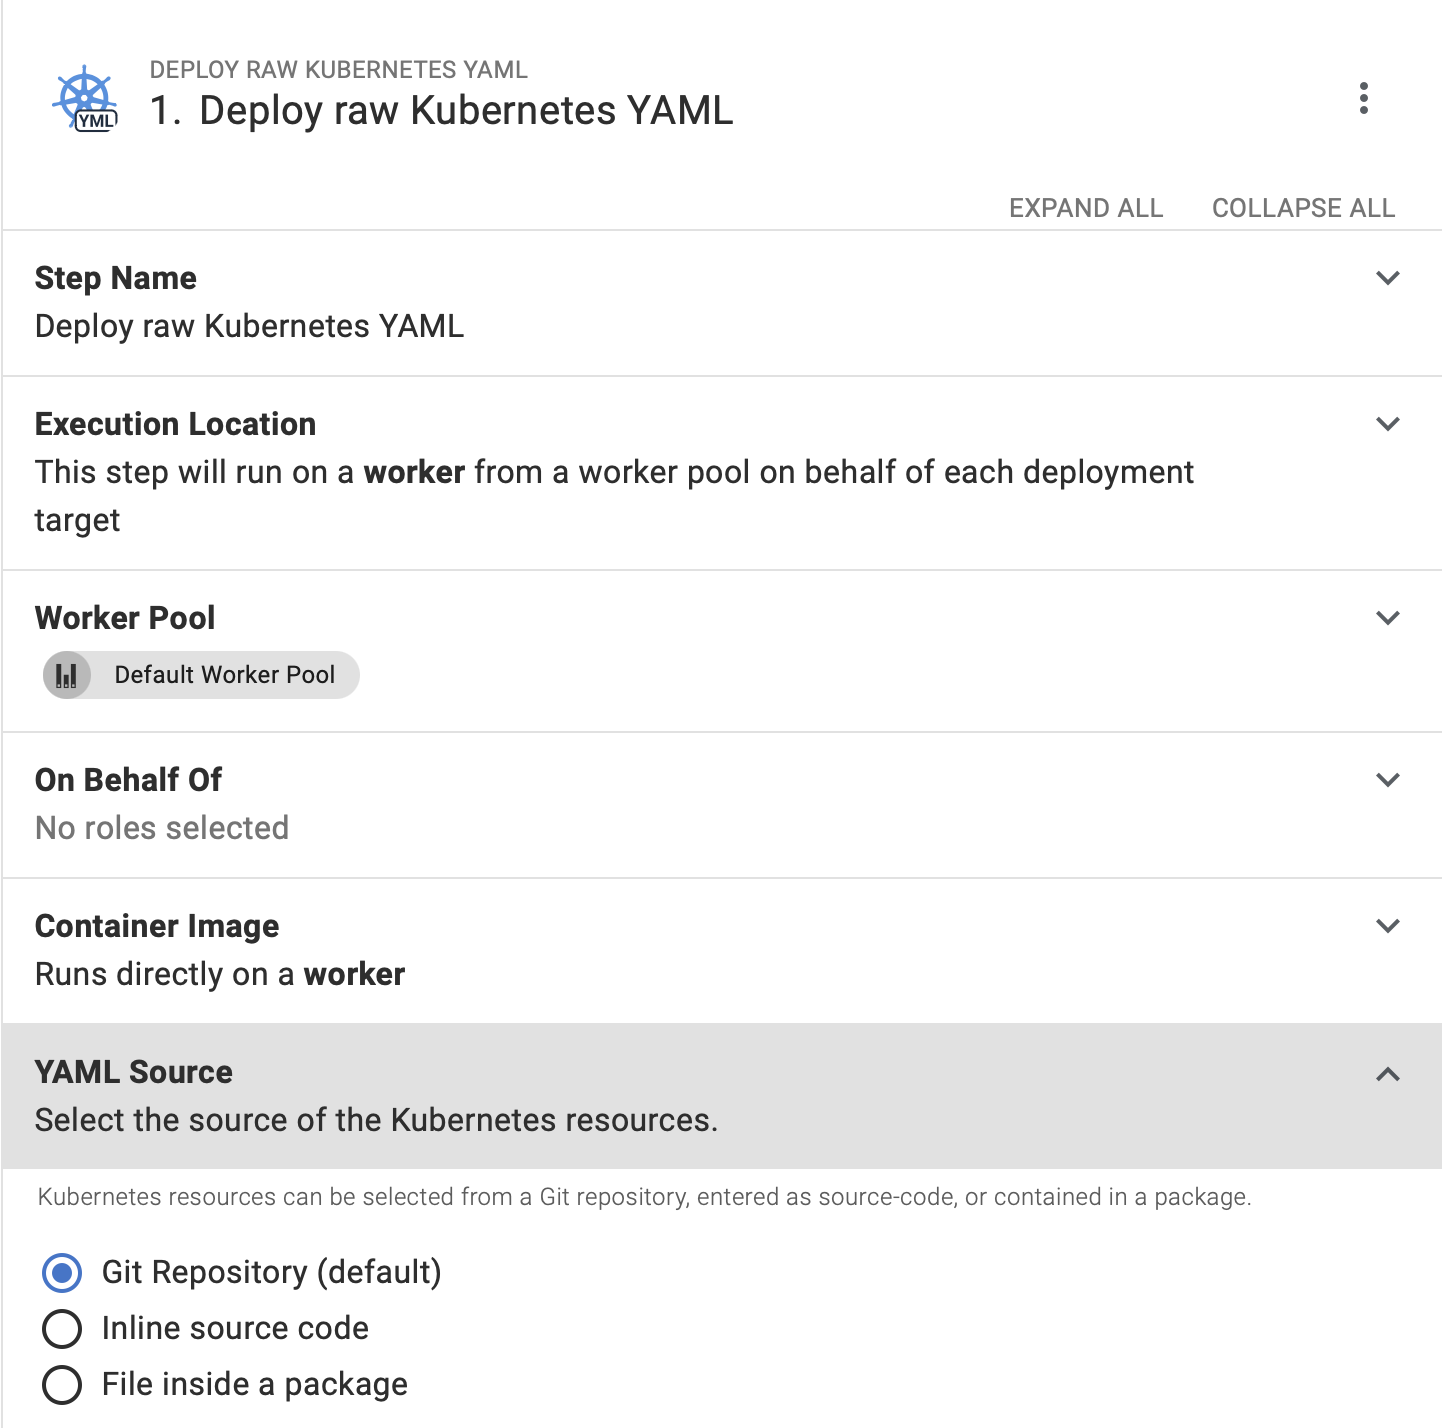1442x1428 pixels.
Task: Expand the Container Image section chevron
Action: [x=1387, y=926]
